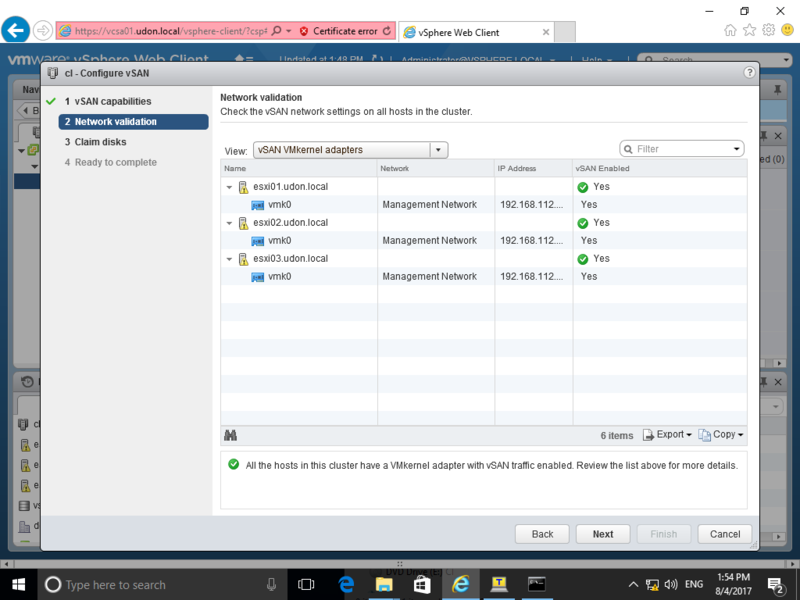Click the smiley feedback icon
The height and width of the screenshot is (600, 800).
787,30
